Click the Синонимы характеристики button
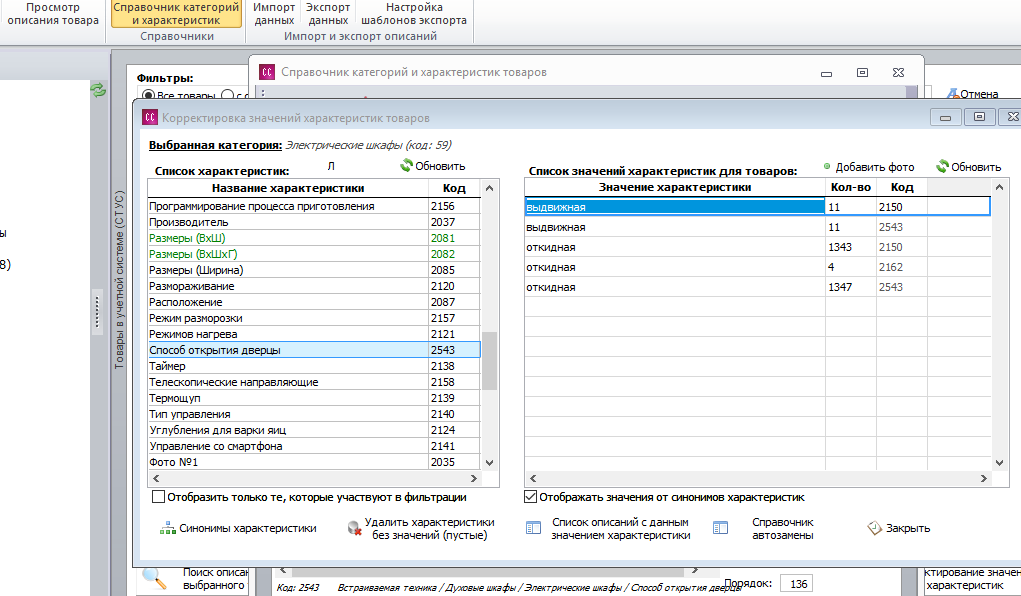 (x=238, y=528)
